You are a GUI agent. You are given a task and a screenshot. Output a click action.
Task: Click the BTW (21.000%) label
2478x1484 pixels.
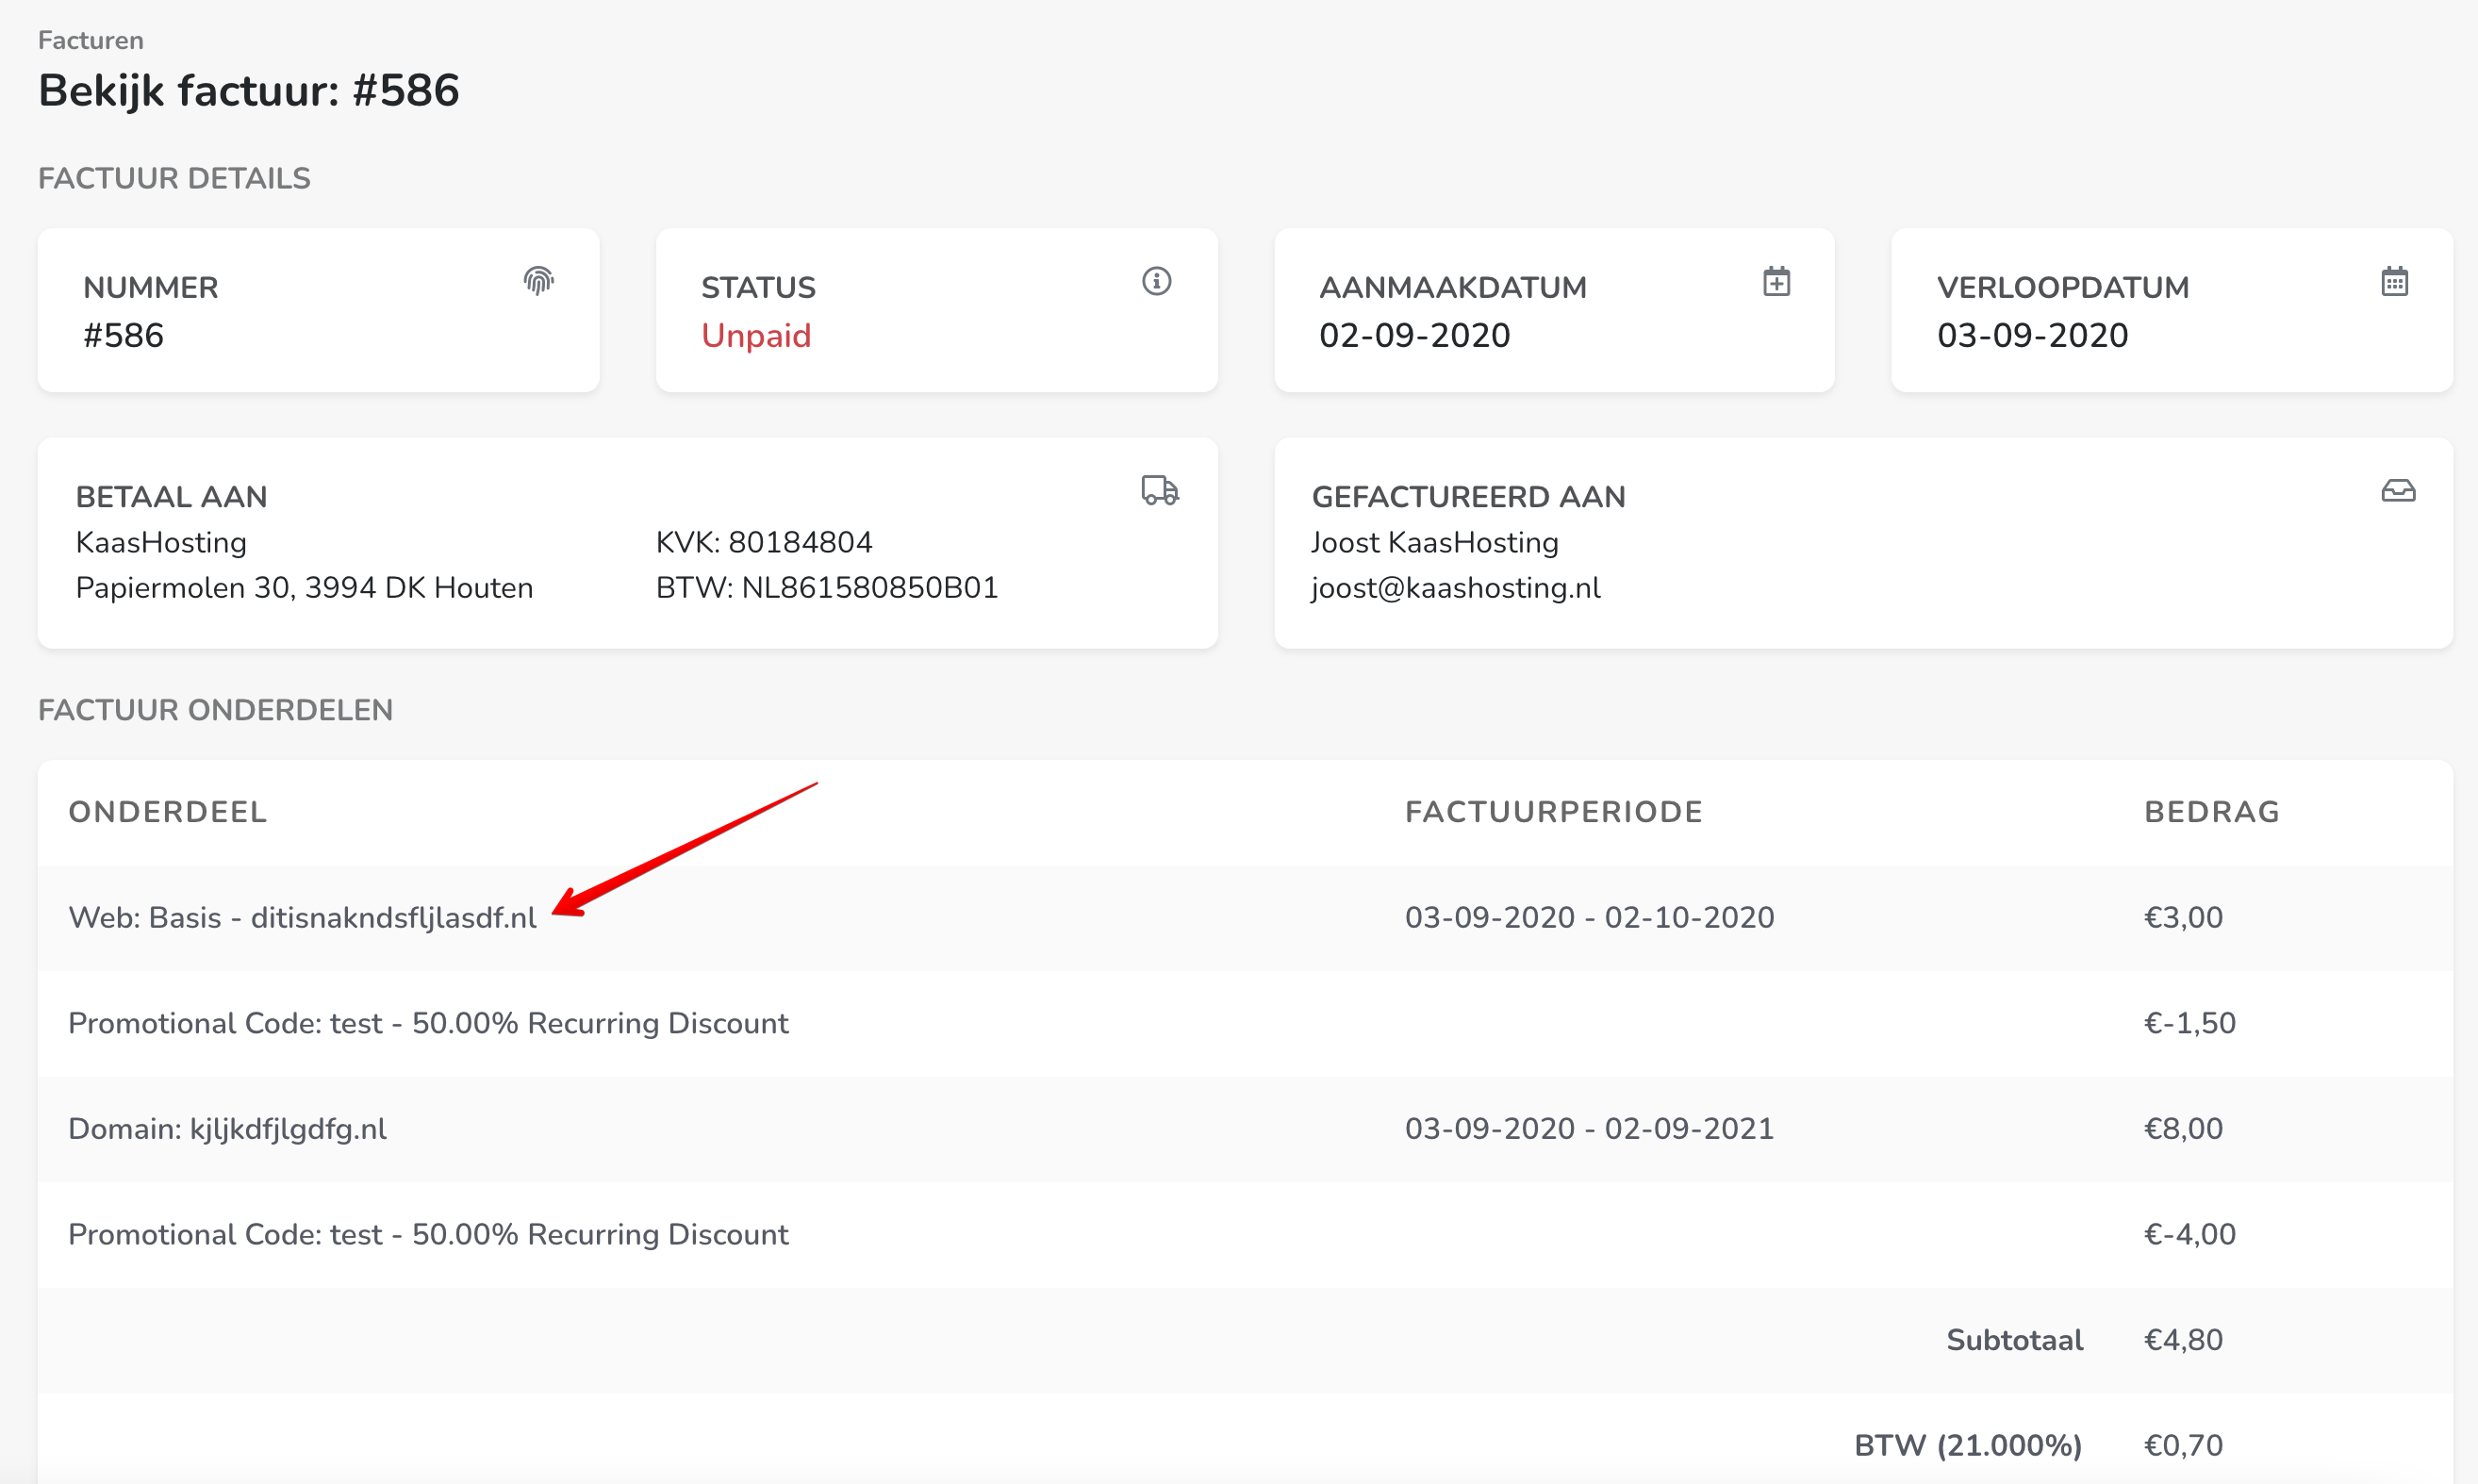coord(1967,1446)
